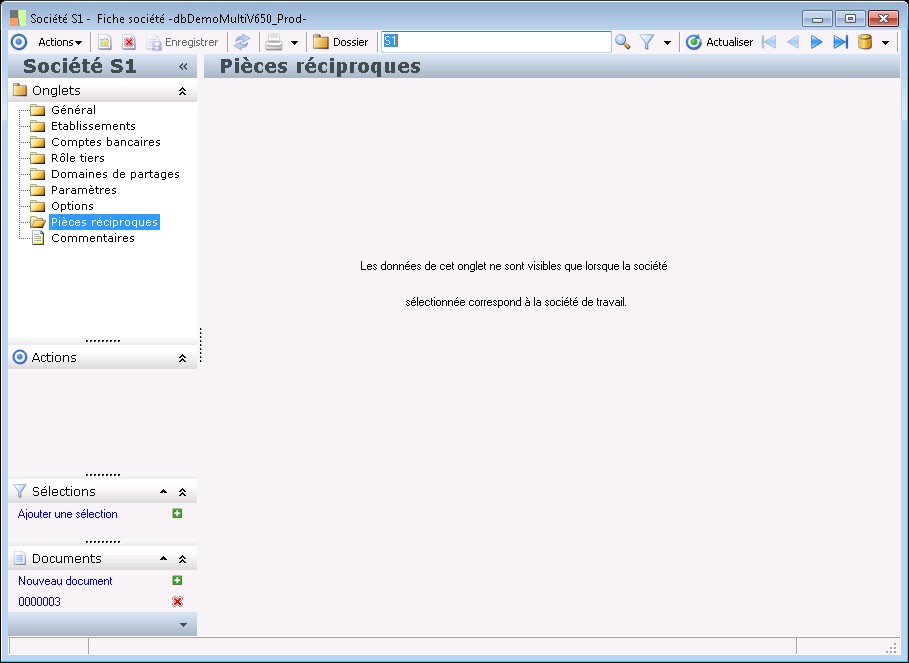Open the Rôle tiers tab
Image resolution: width=909 pixels, height=663 pixels.
pyautogui.click(x=78, y=158)
